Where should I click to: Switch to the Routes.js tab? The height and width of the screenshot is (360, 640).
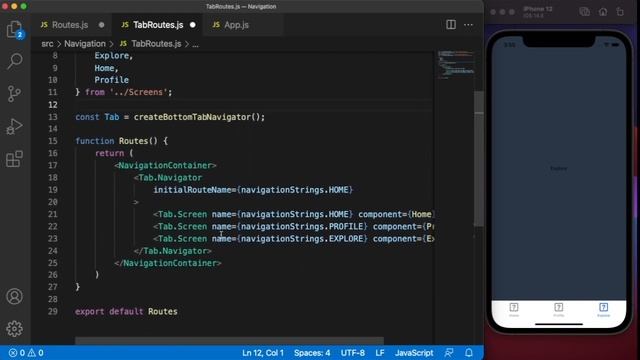[x=70, y=25]
